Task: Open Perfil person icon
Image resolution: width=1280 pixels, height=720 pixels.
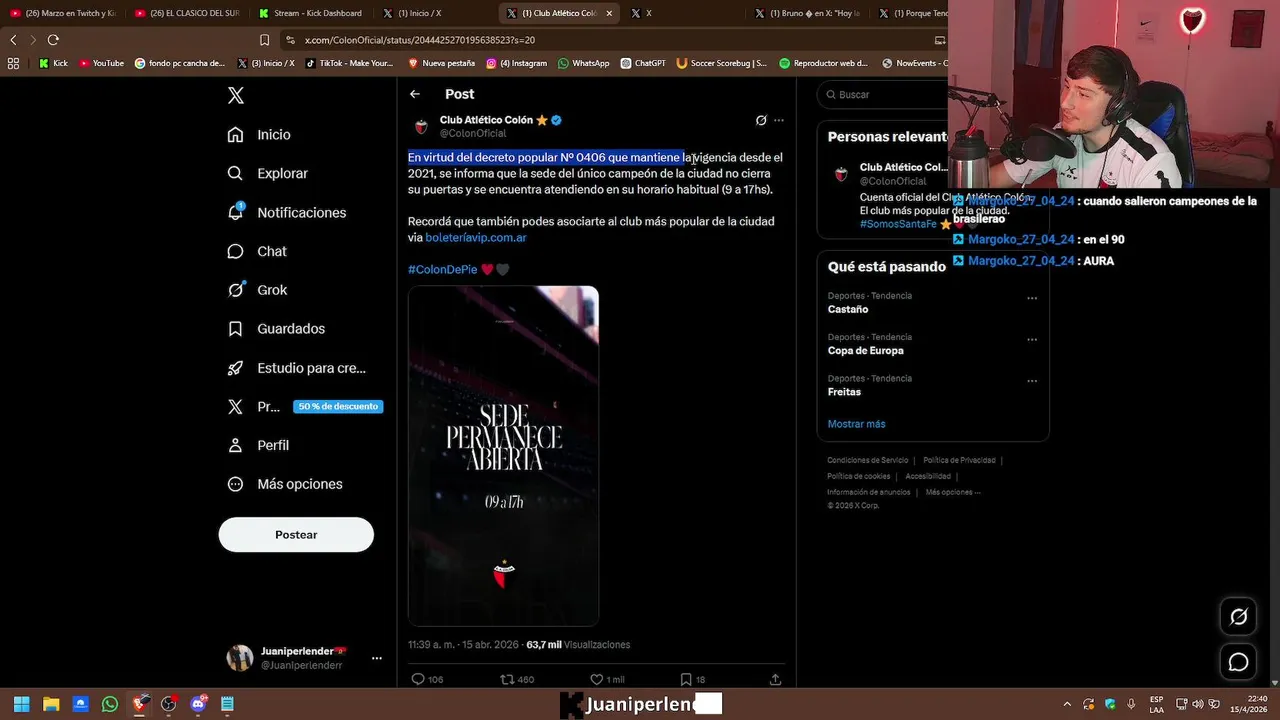Action: [235, 445]
